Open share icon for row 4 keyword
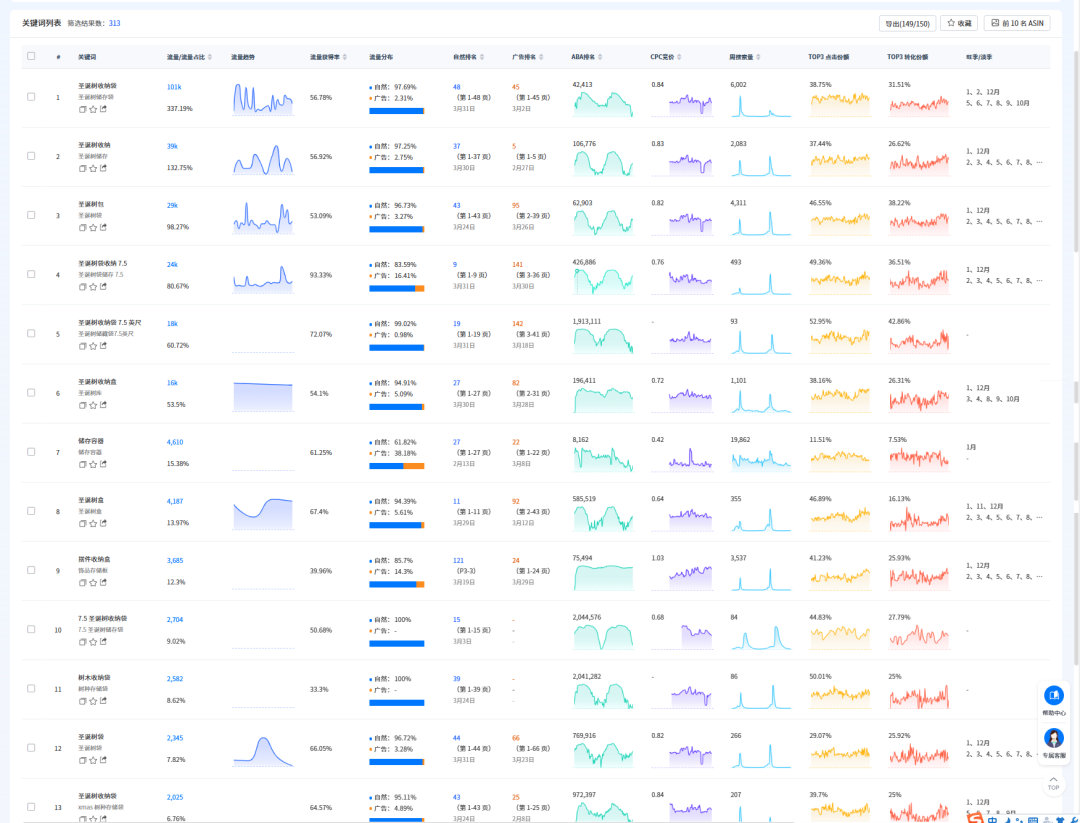 point(103,287)
